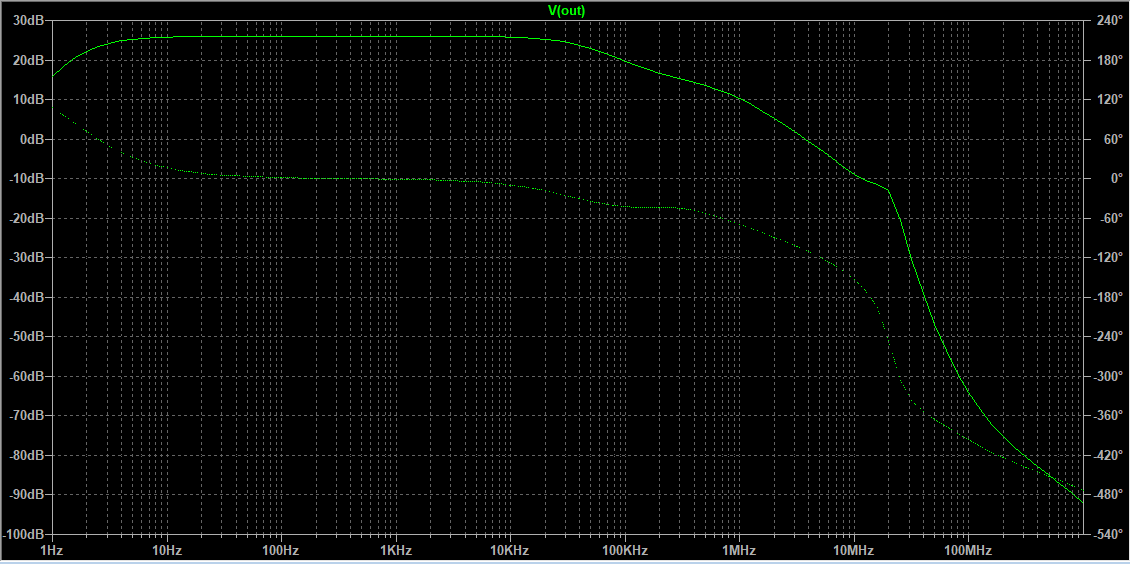Viewport: 1130px width, 564px height.
Task: Click the -360° phase axis label
Action: (x=1106, y=416)
